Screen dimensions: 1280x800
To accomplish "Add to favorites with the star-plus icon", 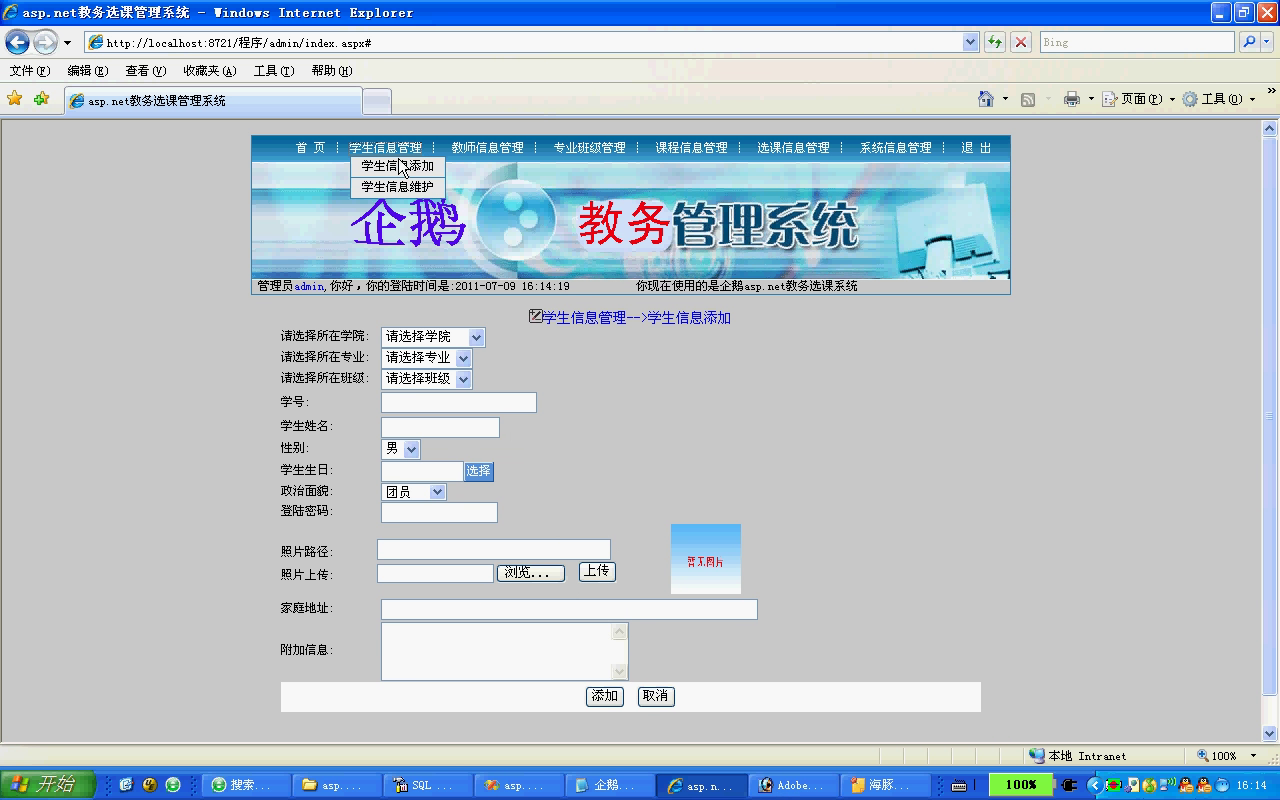I will point(41,98).
